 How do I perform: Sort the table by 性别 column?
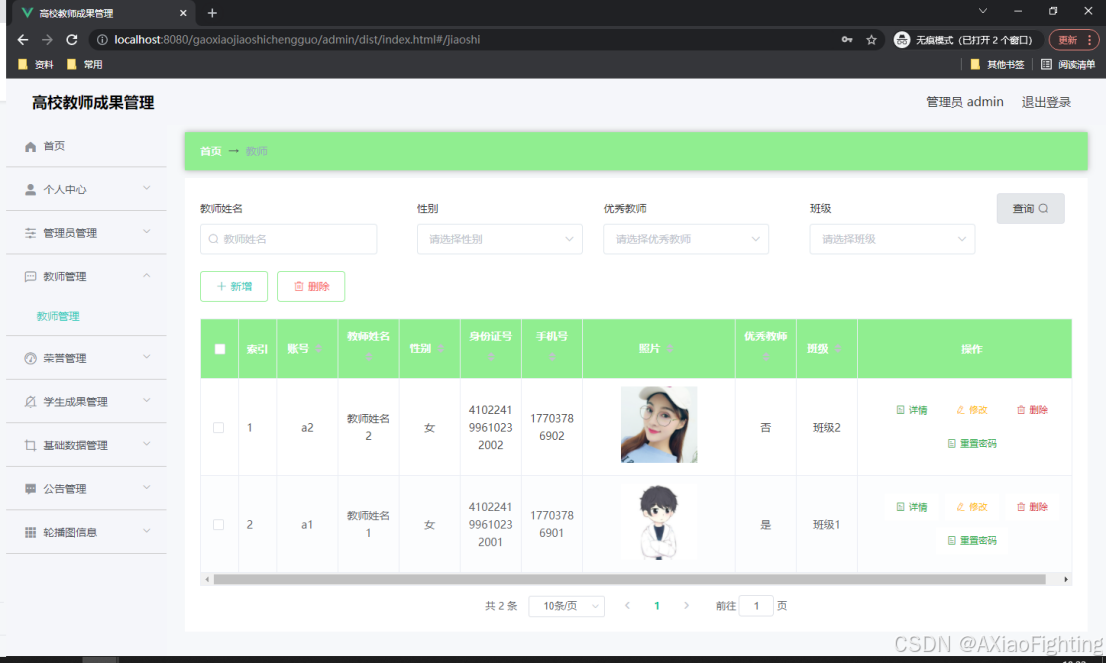[441, 349]
